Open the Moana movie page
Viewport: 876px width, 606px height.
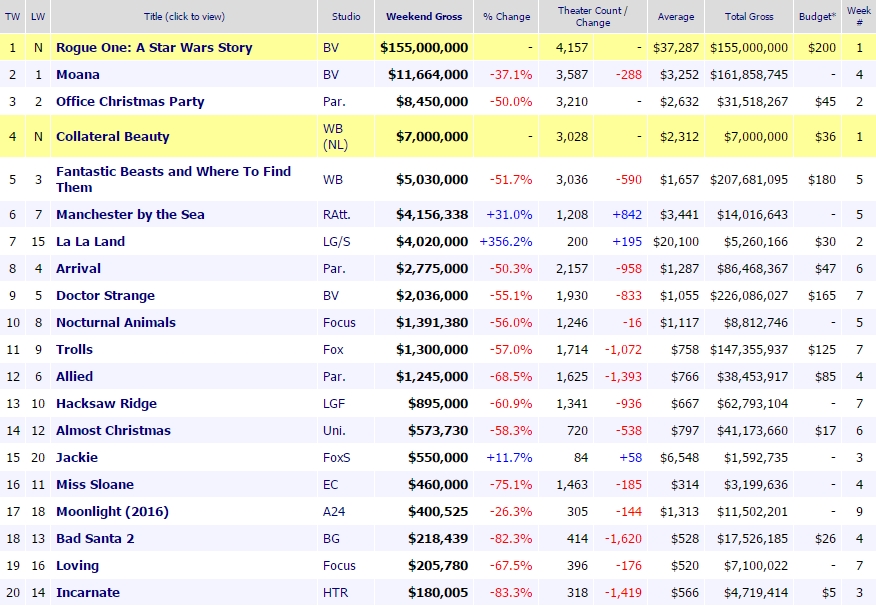78,75
